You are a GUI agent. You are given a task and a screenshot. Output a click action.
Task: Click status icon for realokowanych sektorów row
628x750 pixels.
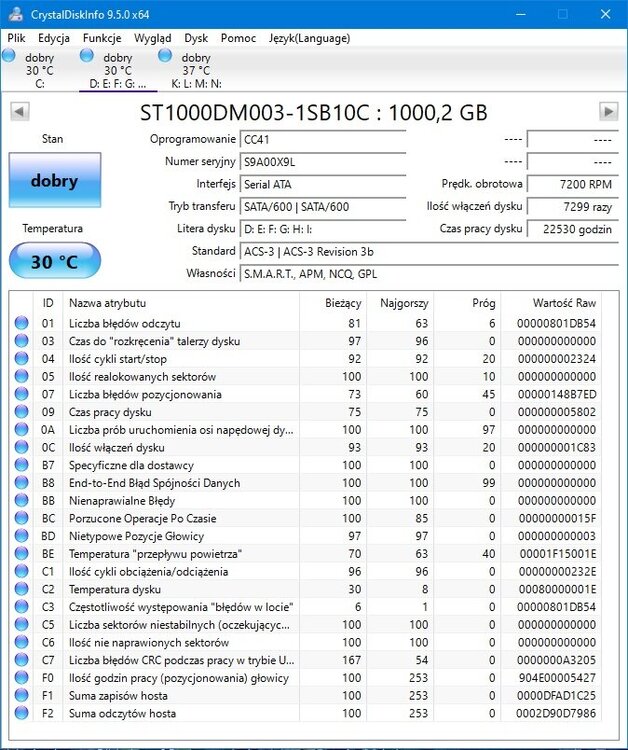(21, 377)
